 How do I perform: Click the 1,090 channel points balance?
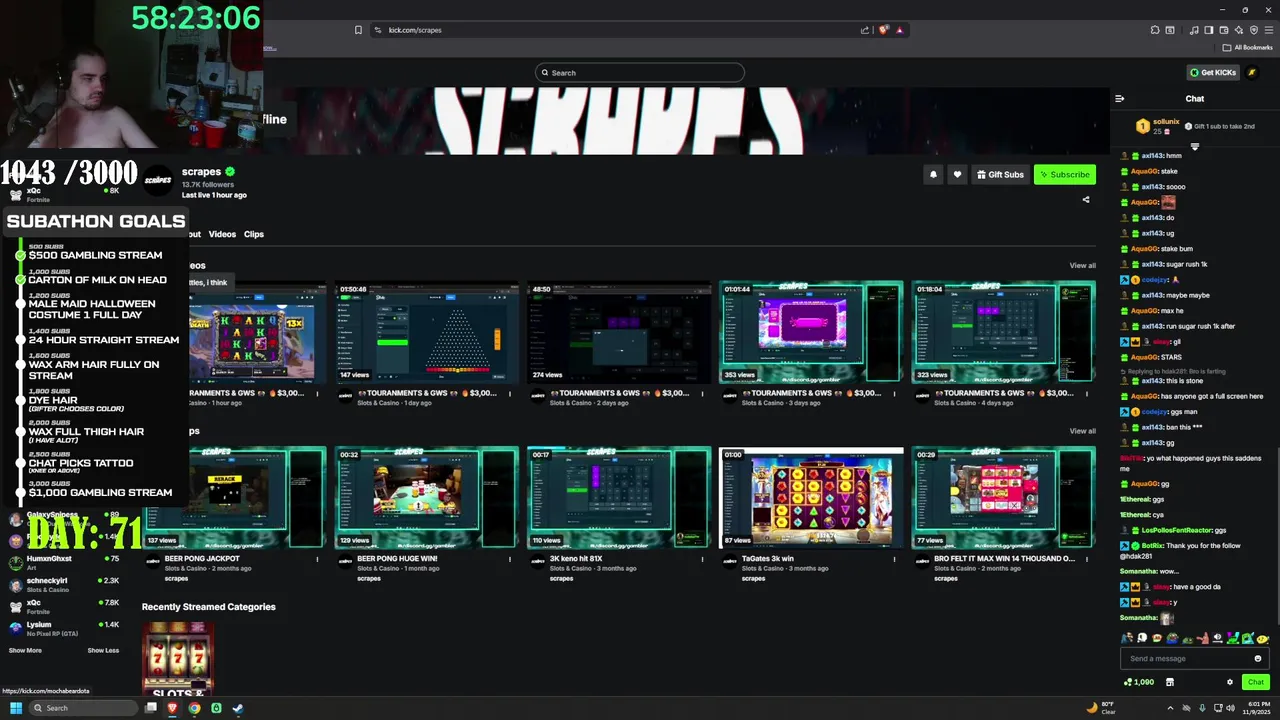tap(1139, 682)
